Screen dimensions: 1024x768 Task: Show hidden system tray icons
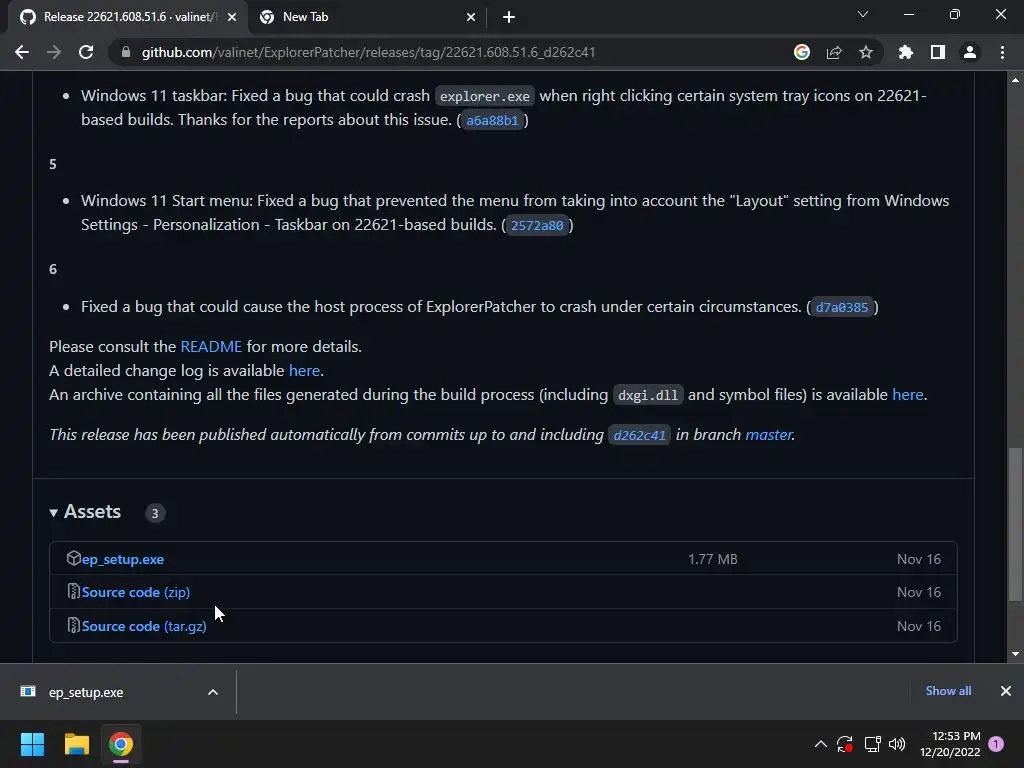tap(821, 744)
